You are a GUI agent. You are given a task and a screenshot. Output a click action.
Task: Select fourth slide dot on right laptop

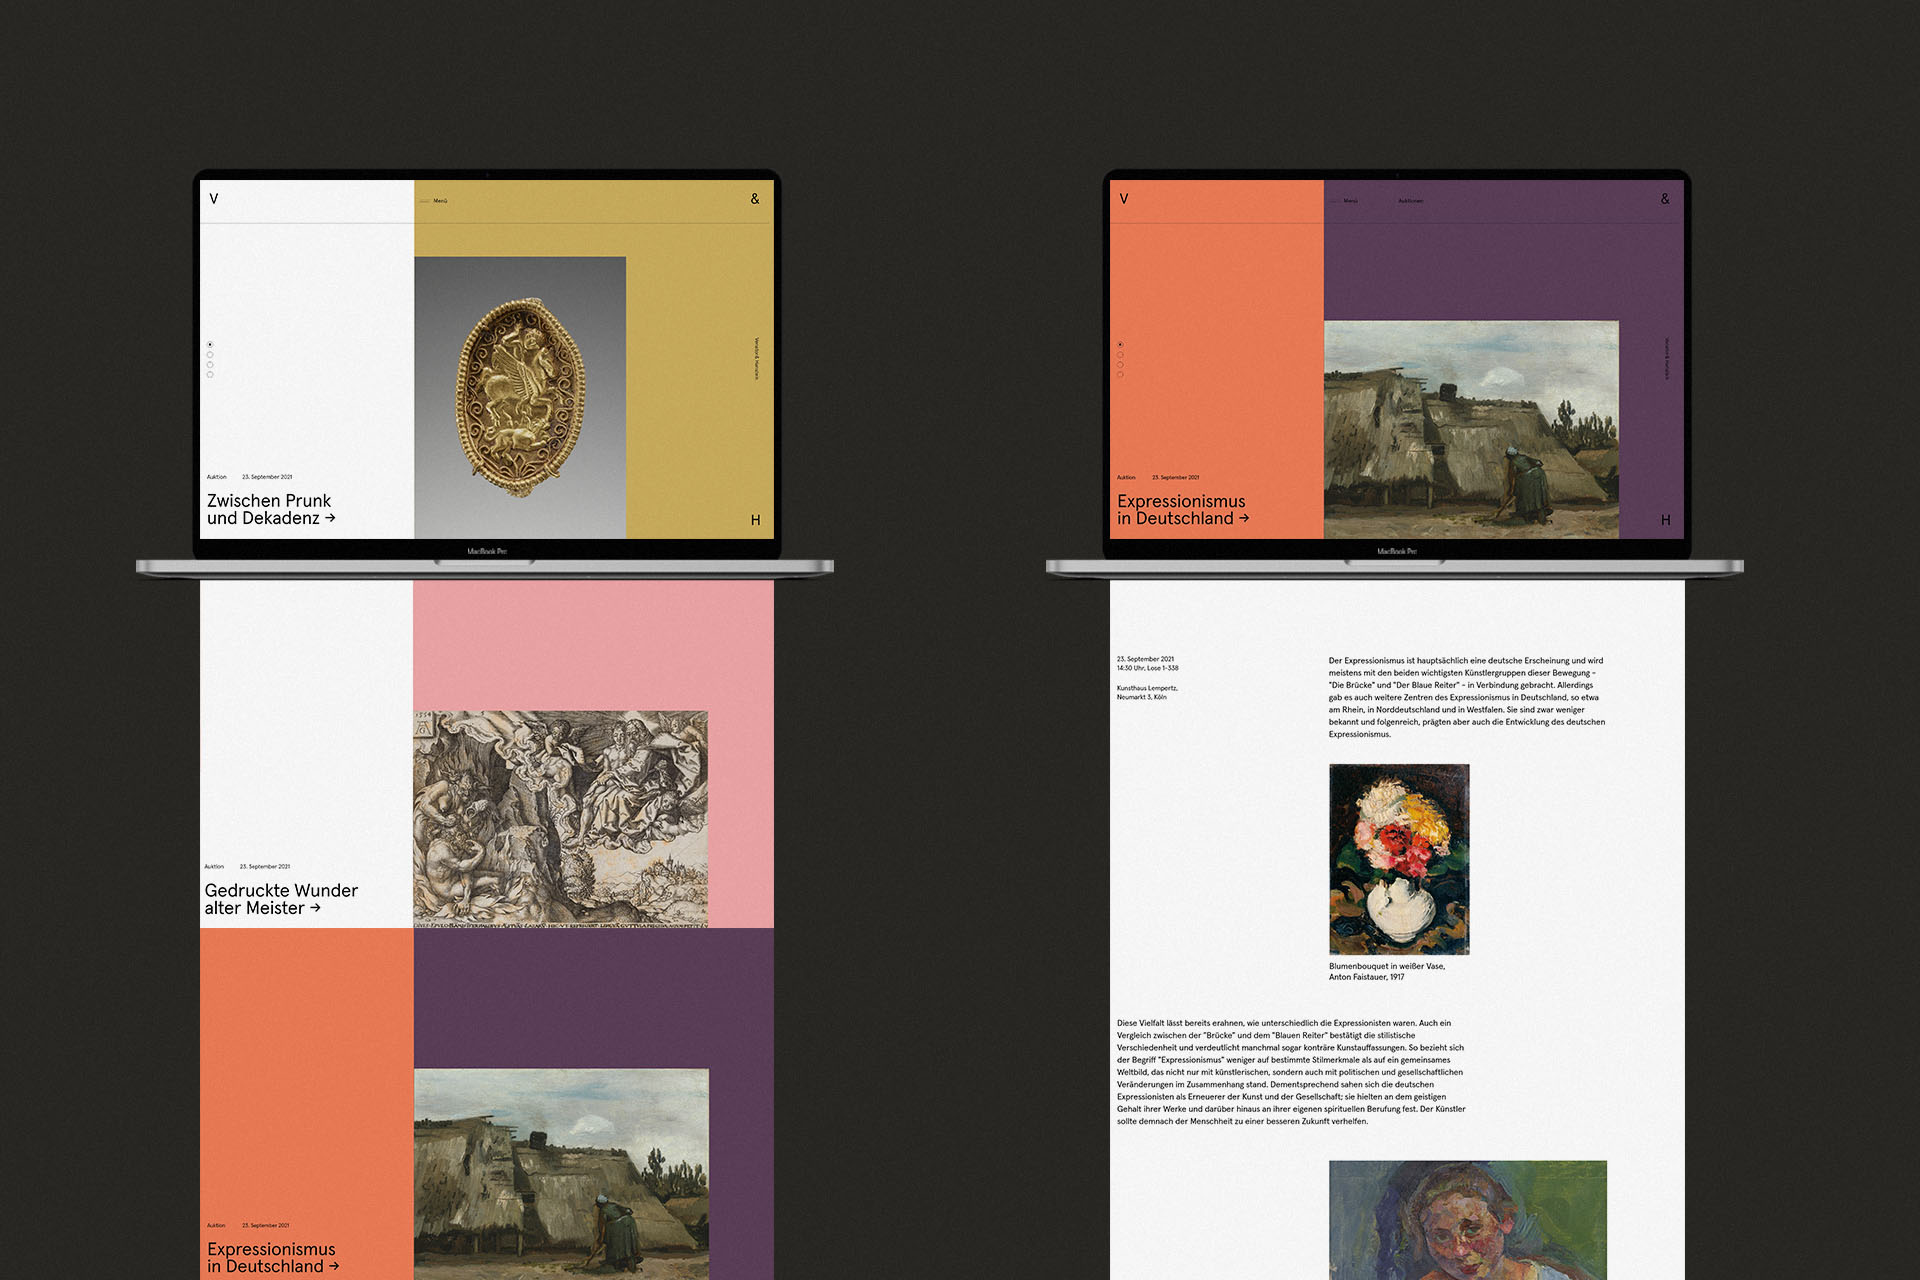(x=1120, y=375)
